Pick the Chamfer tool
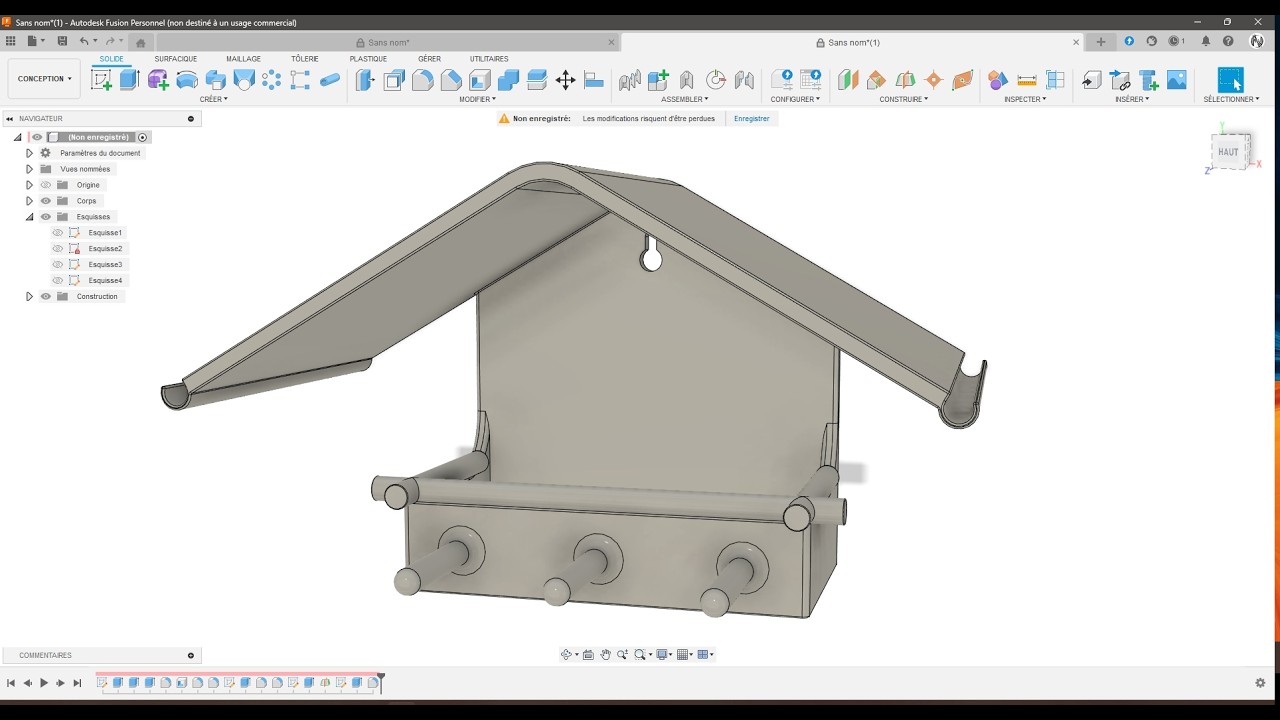This screenshot has height=720, width=1280. click(x=451, y=80)
